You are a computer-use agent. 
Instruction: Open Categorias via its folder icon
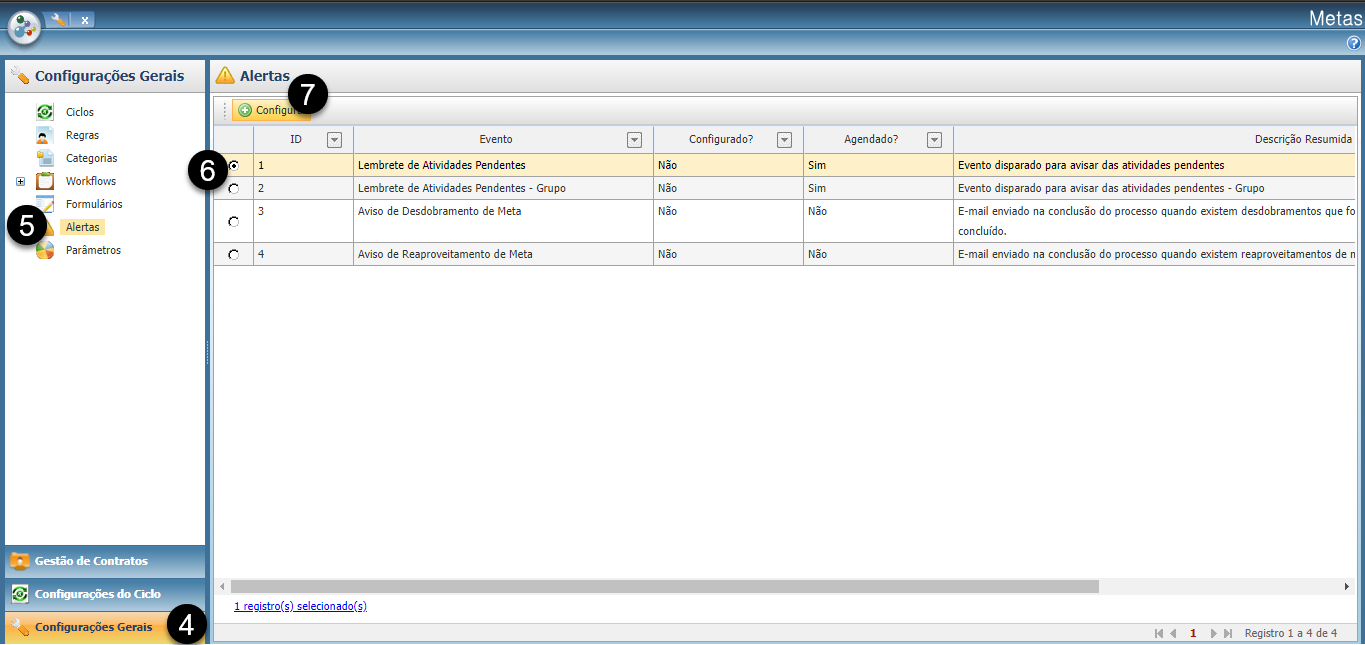(45, 158)
